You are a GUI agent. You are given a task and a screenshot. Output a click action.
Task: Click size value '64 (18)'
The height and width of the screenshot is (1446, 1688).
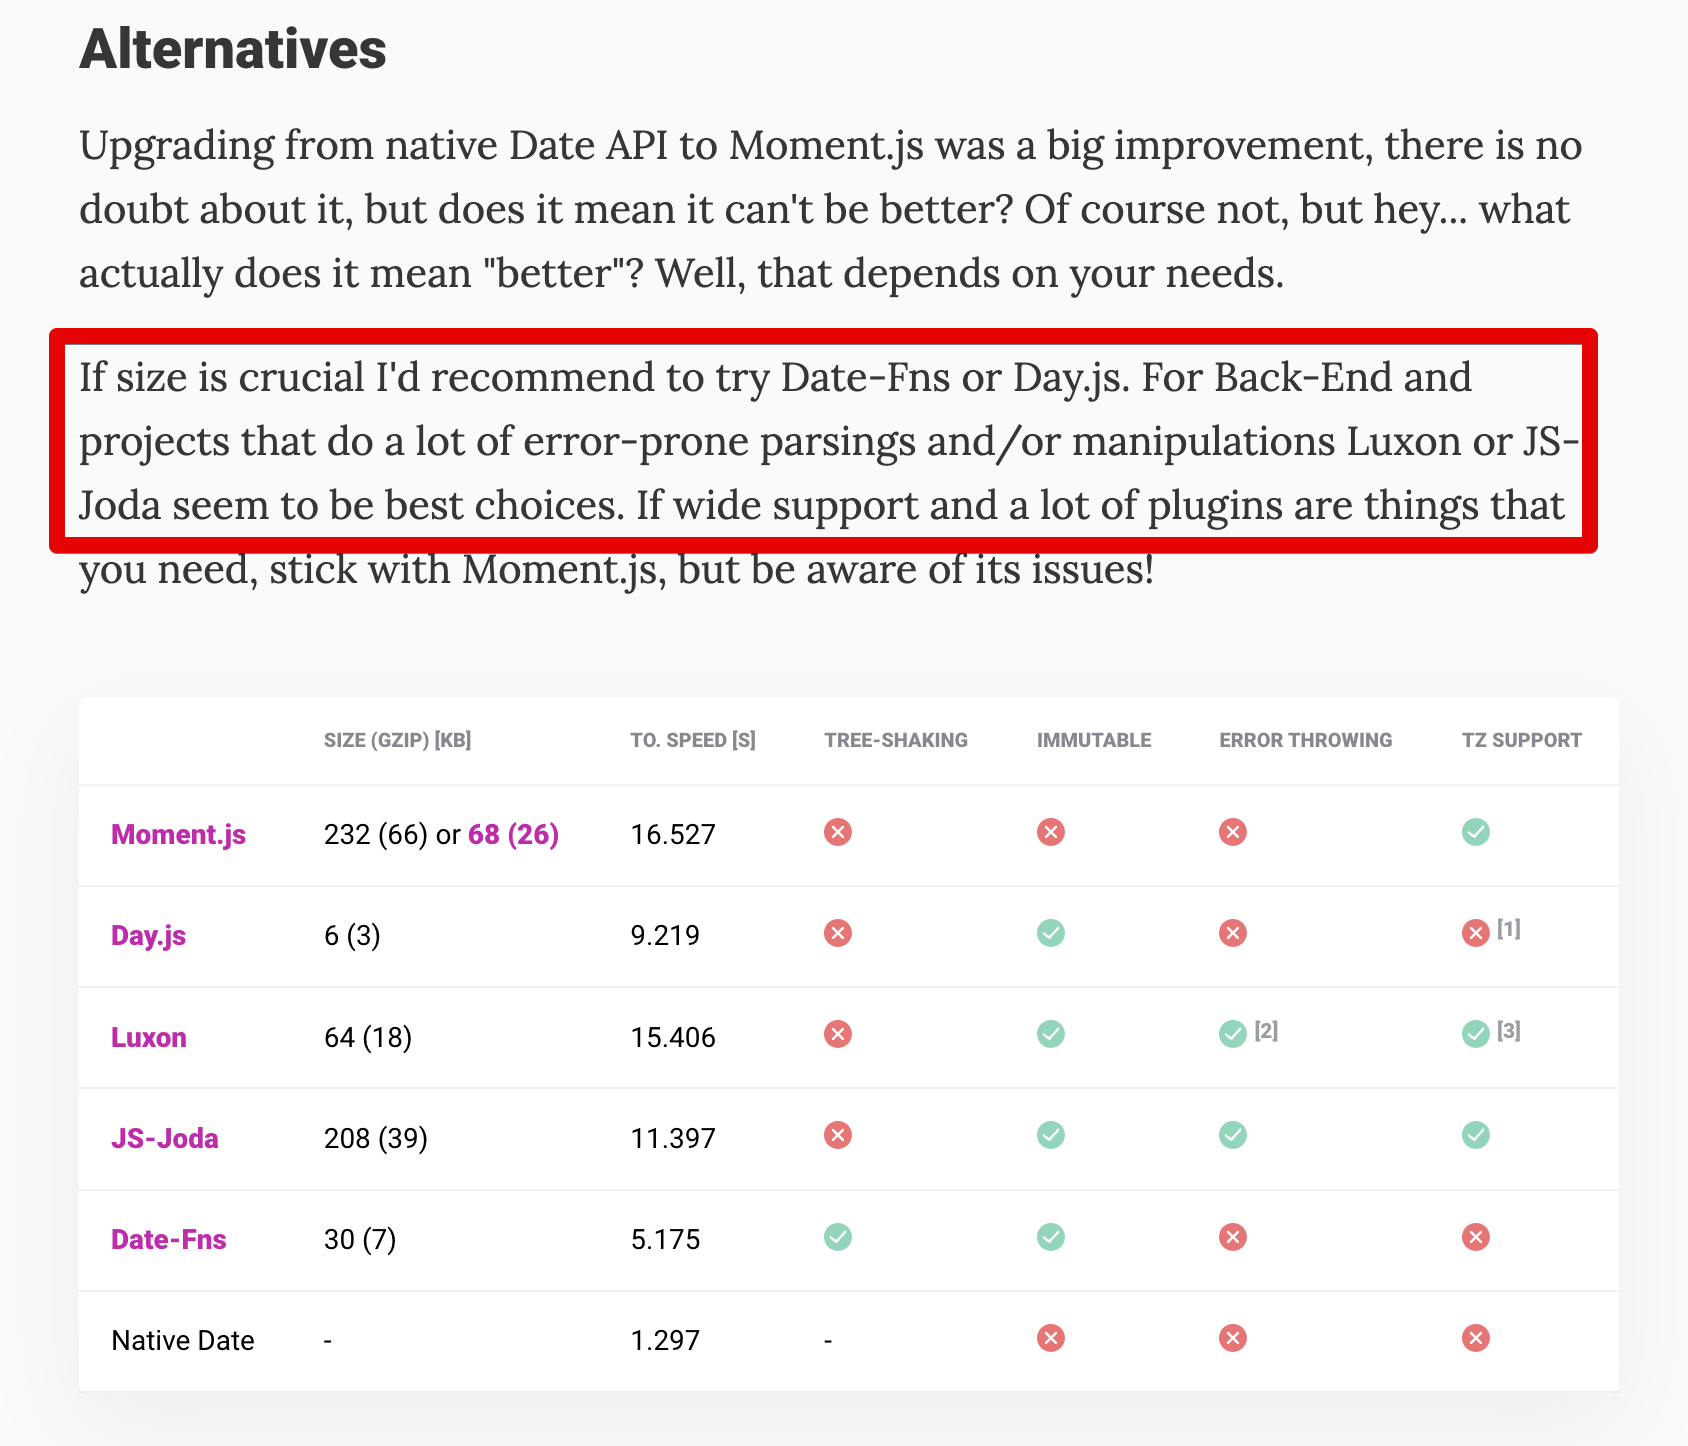pos(368,1037)
